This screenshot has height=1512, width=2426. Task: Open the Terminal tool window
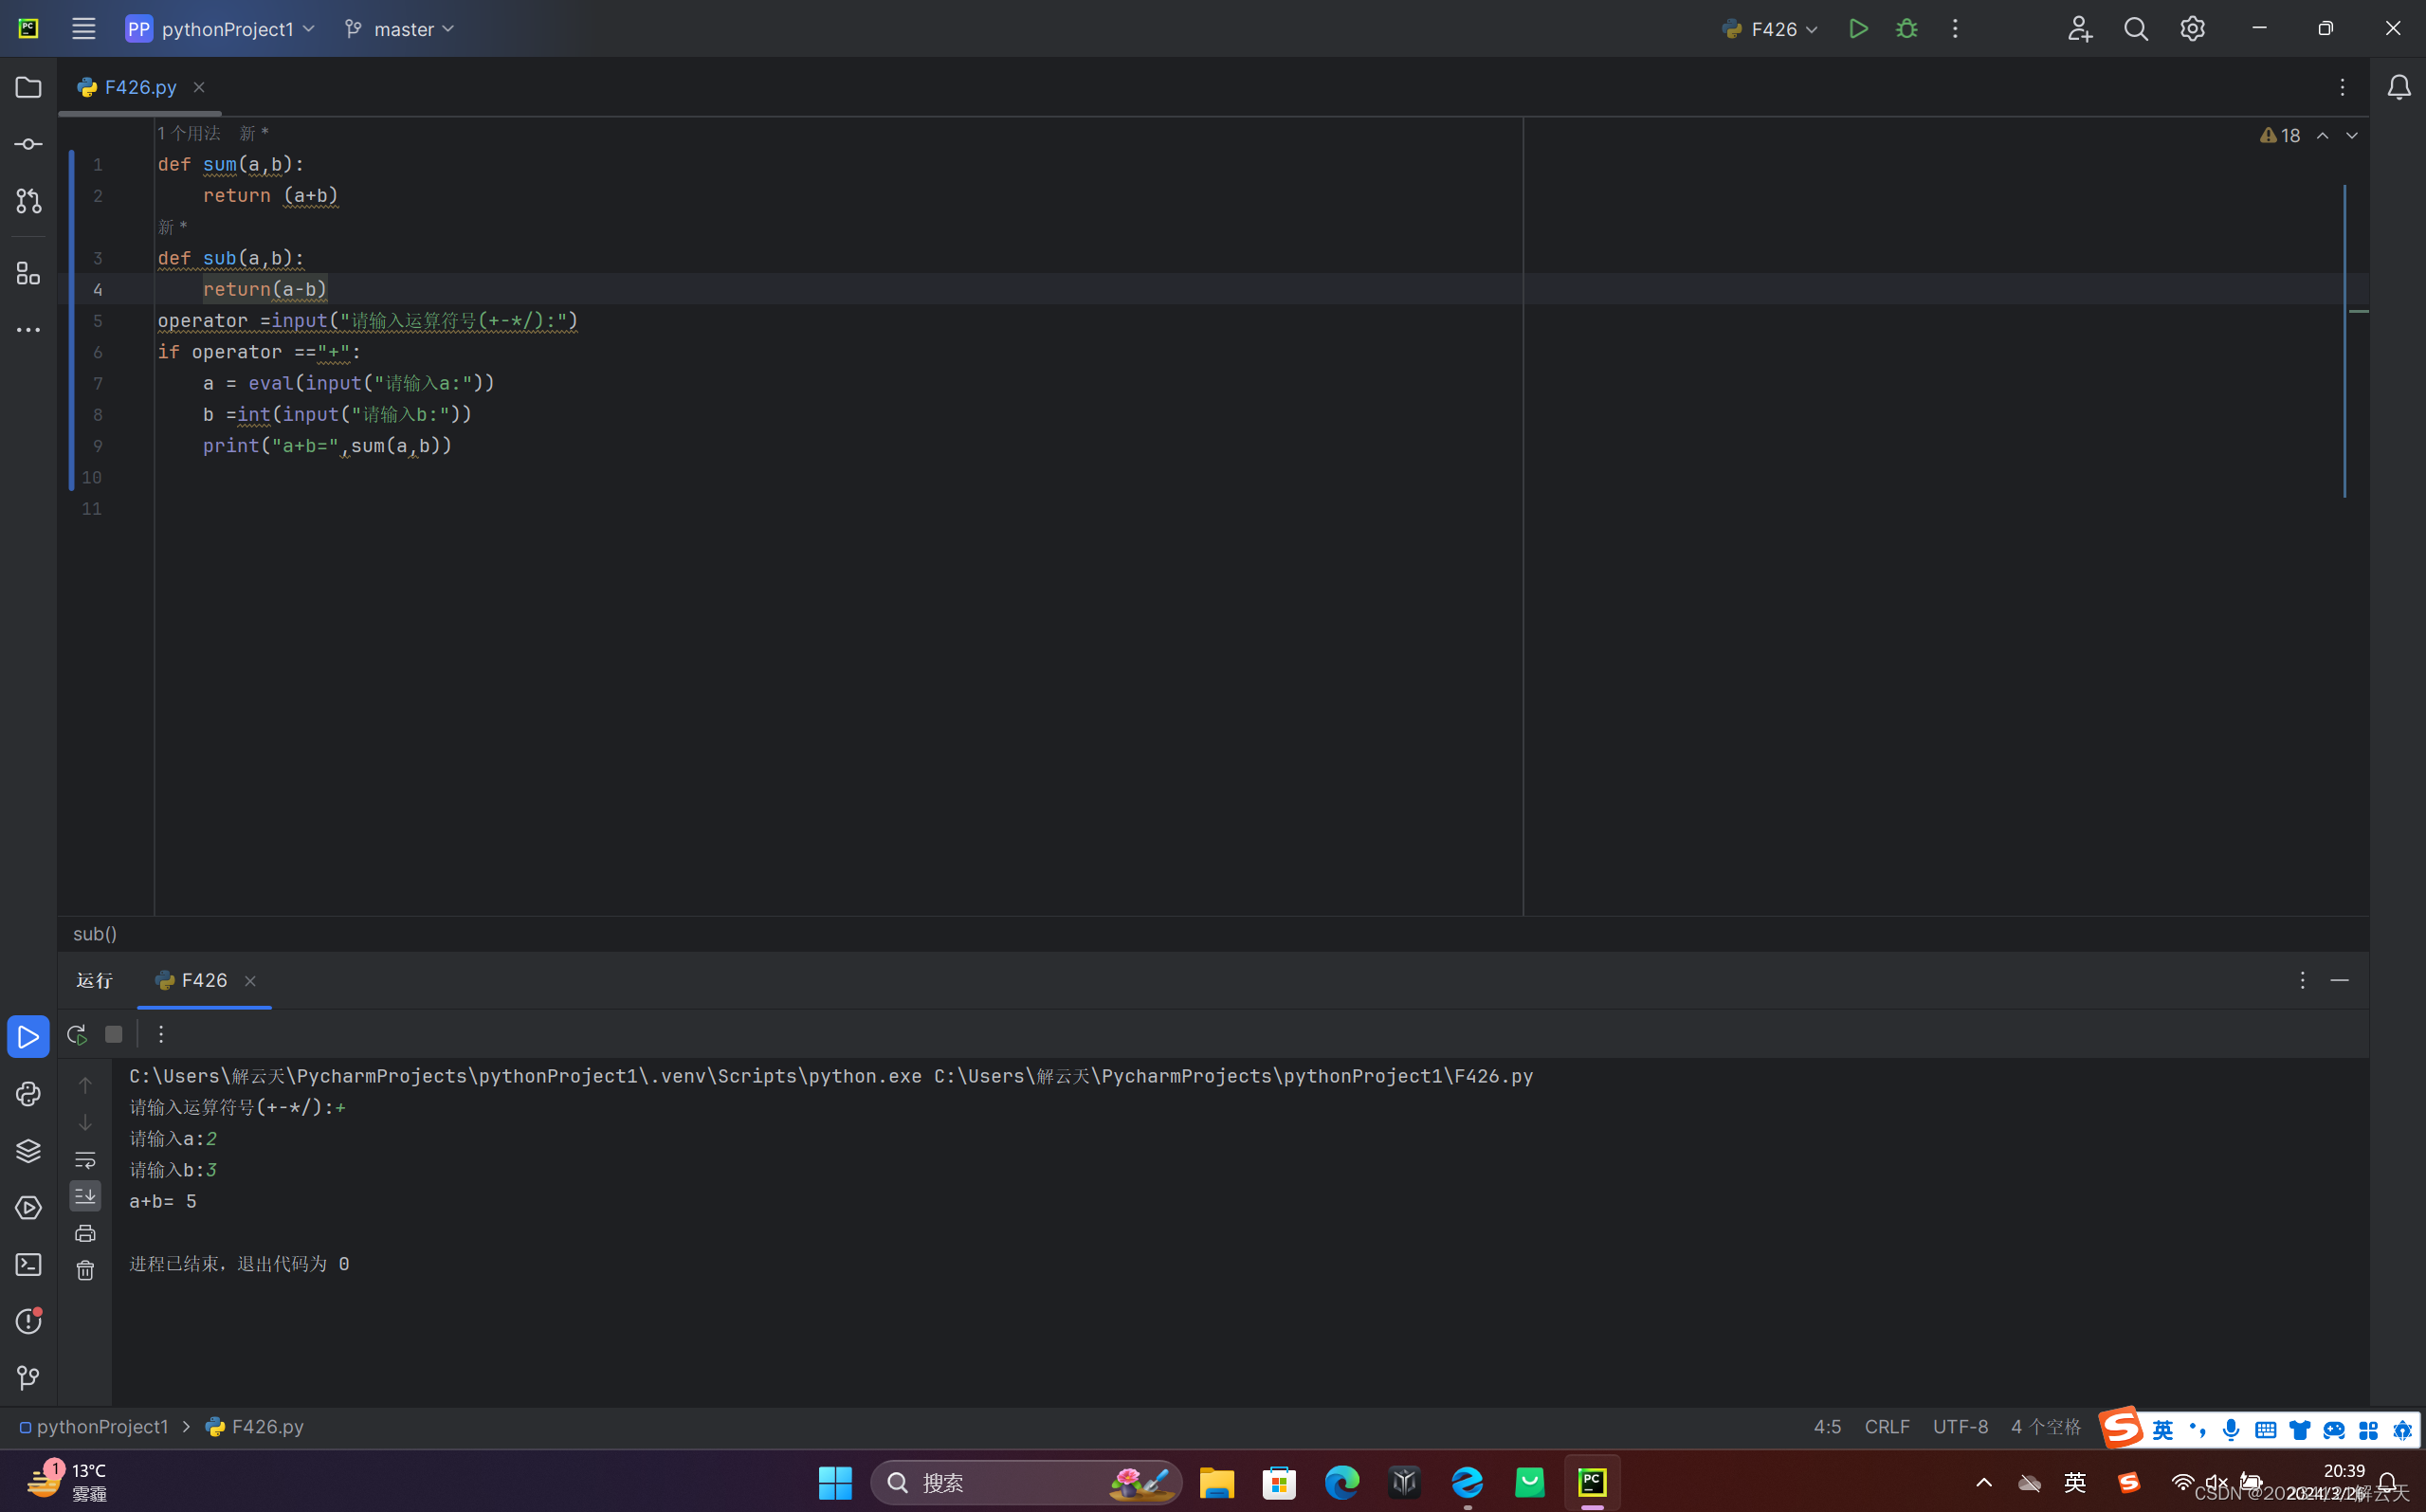(28, 1265)
